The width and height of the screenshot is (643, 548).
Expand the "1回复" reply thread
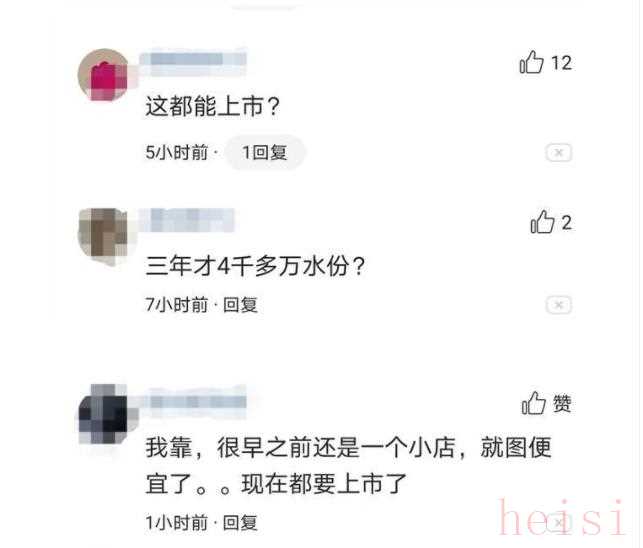click(x=265, y=153)
